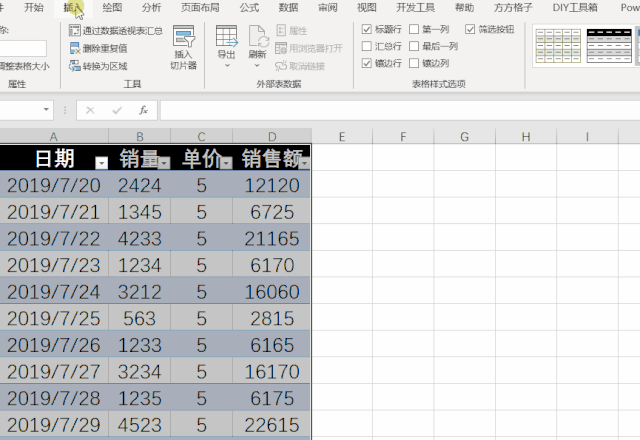Click cell with date 2019/7/28
Image resolution: width=640 pixels, height=440 pixels.
point(54,398)
